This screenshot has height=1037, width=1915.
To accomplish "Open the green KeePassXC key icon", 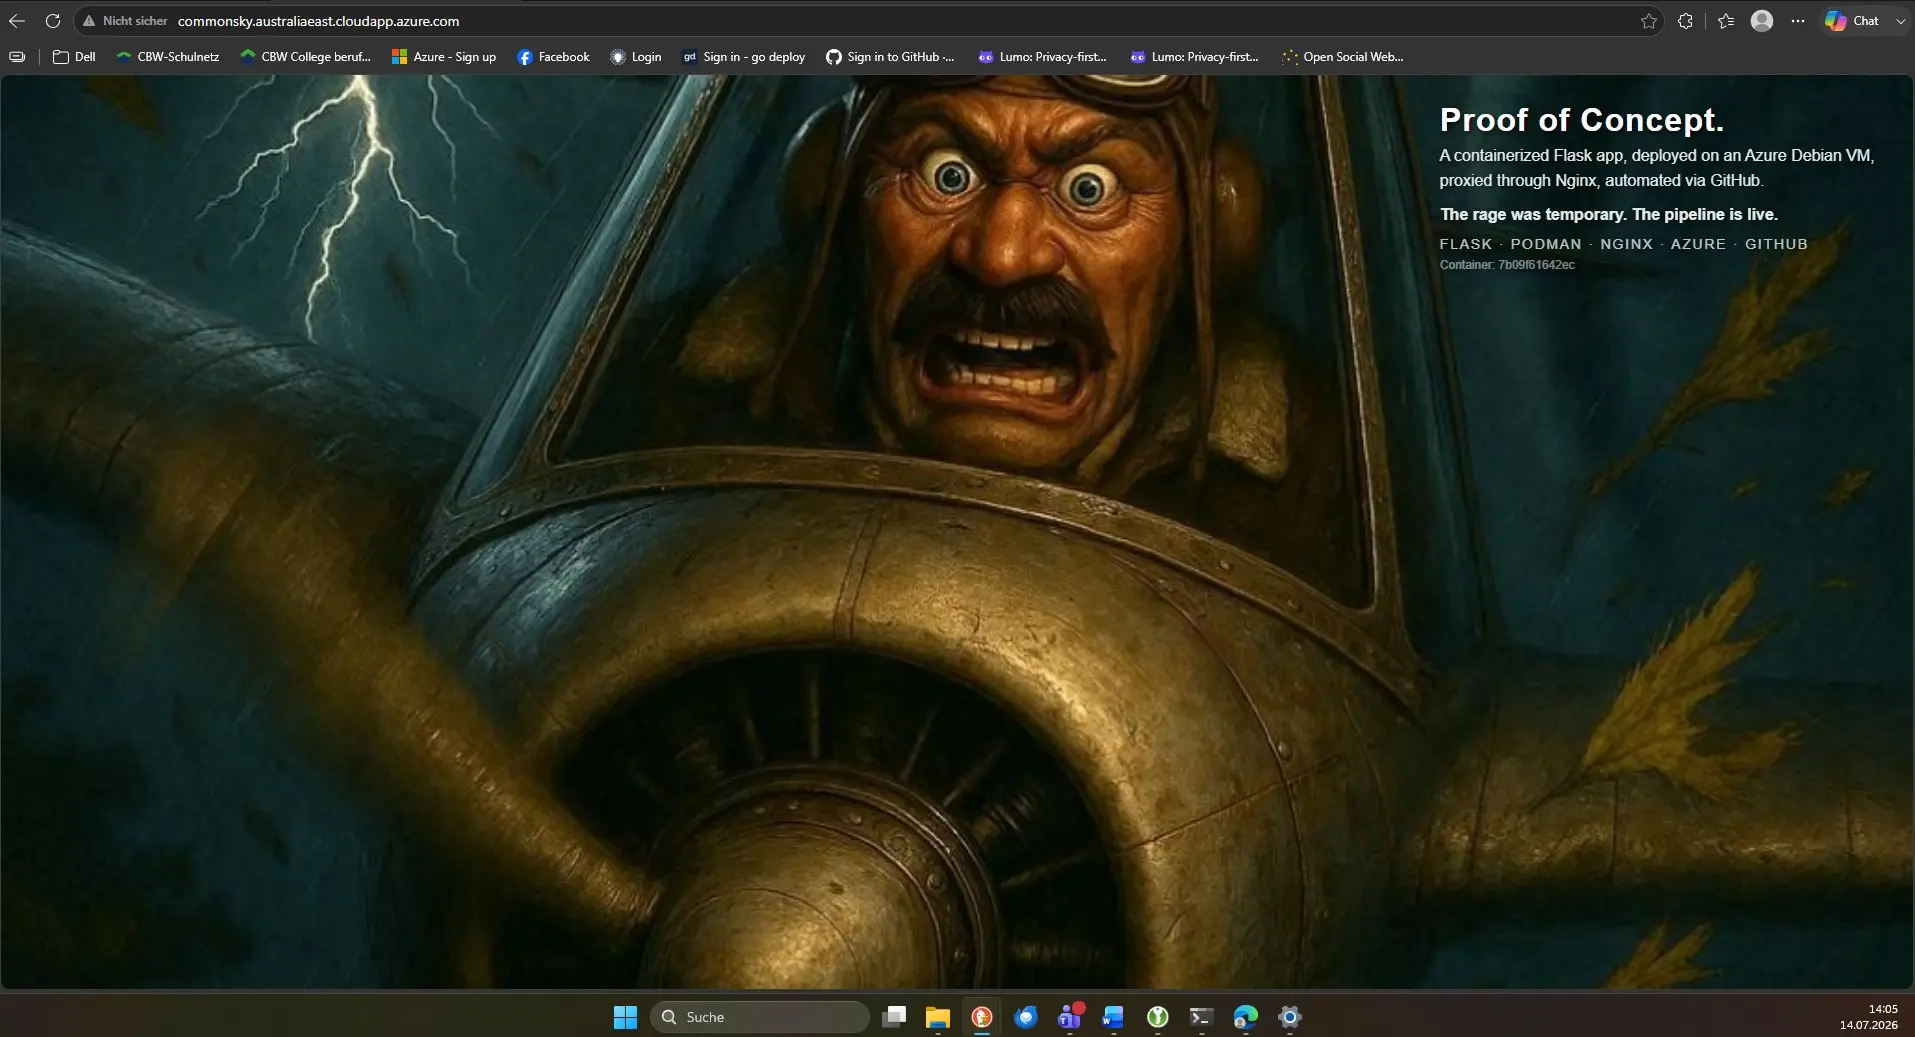I will (x=1157, y=1017).
